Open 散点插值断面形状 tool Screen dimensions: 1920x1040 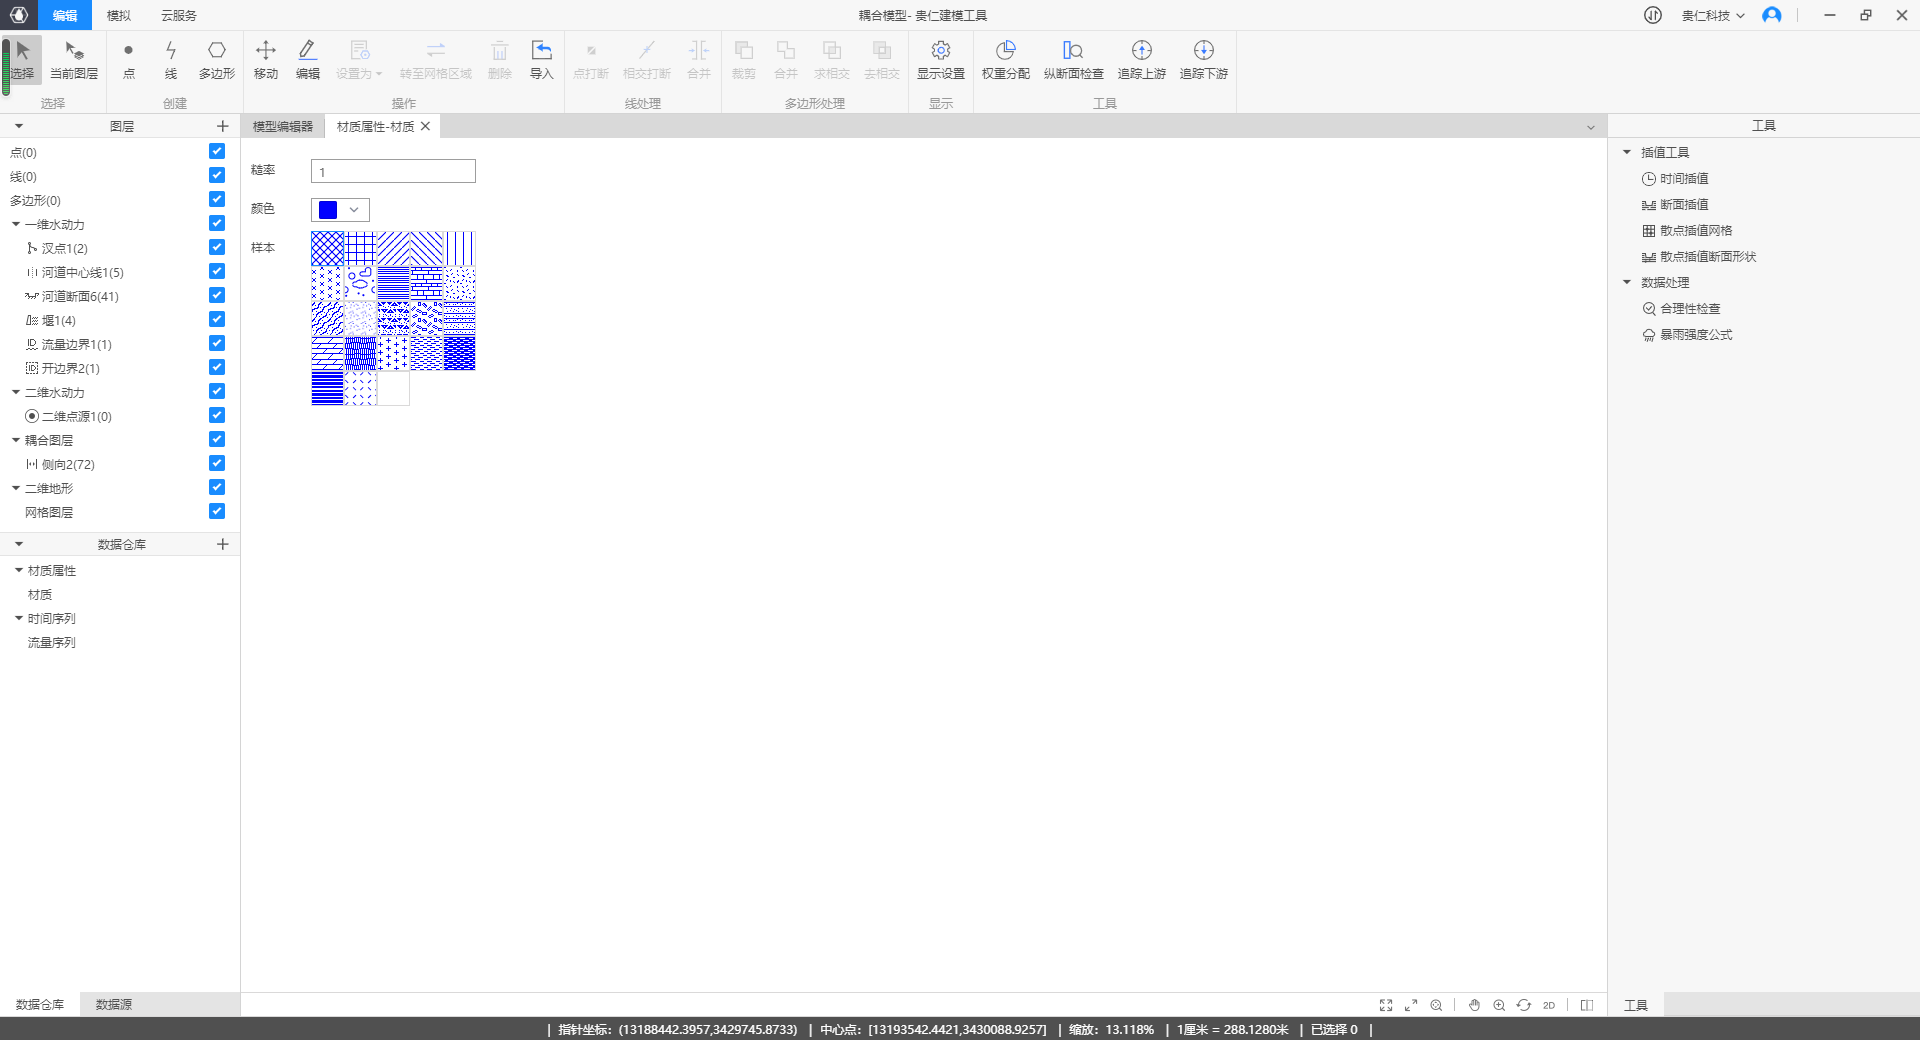coord(1699,256)
